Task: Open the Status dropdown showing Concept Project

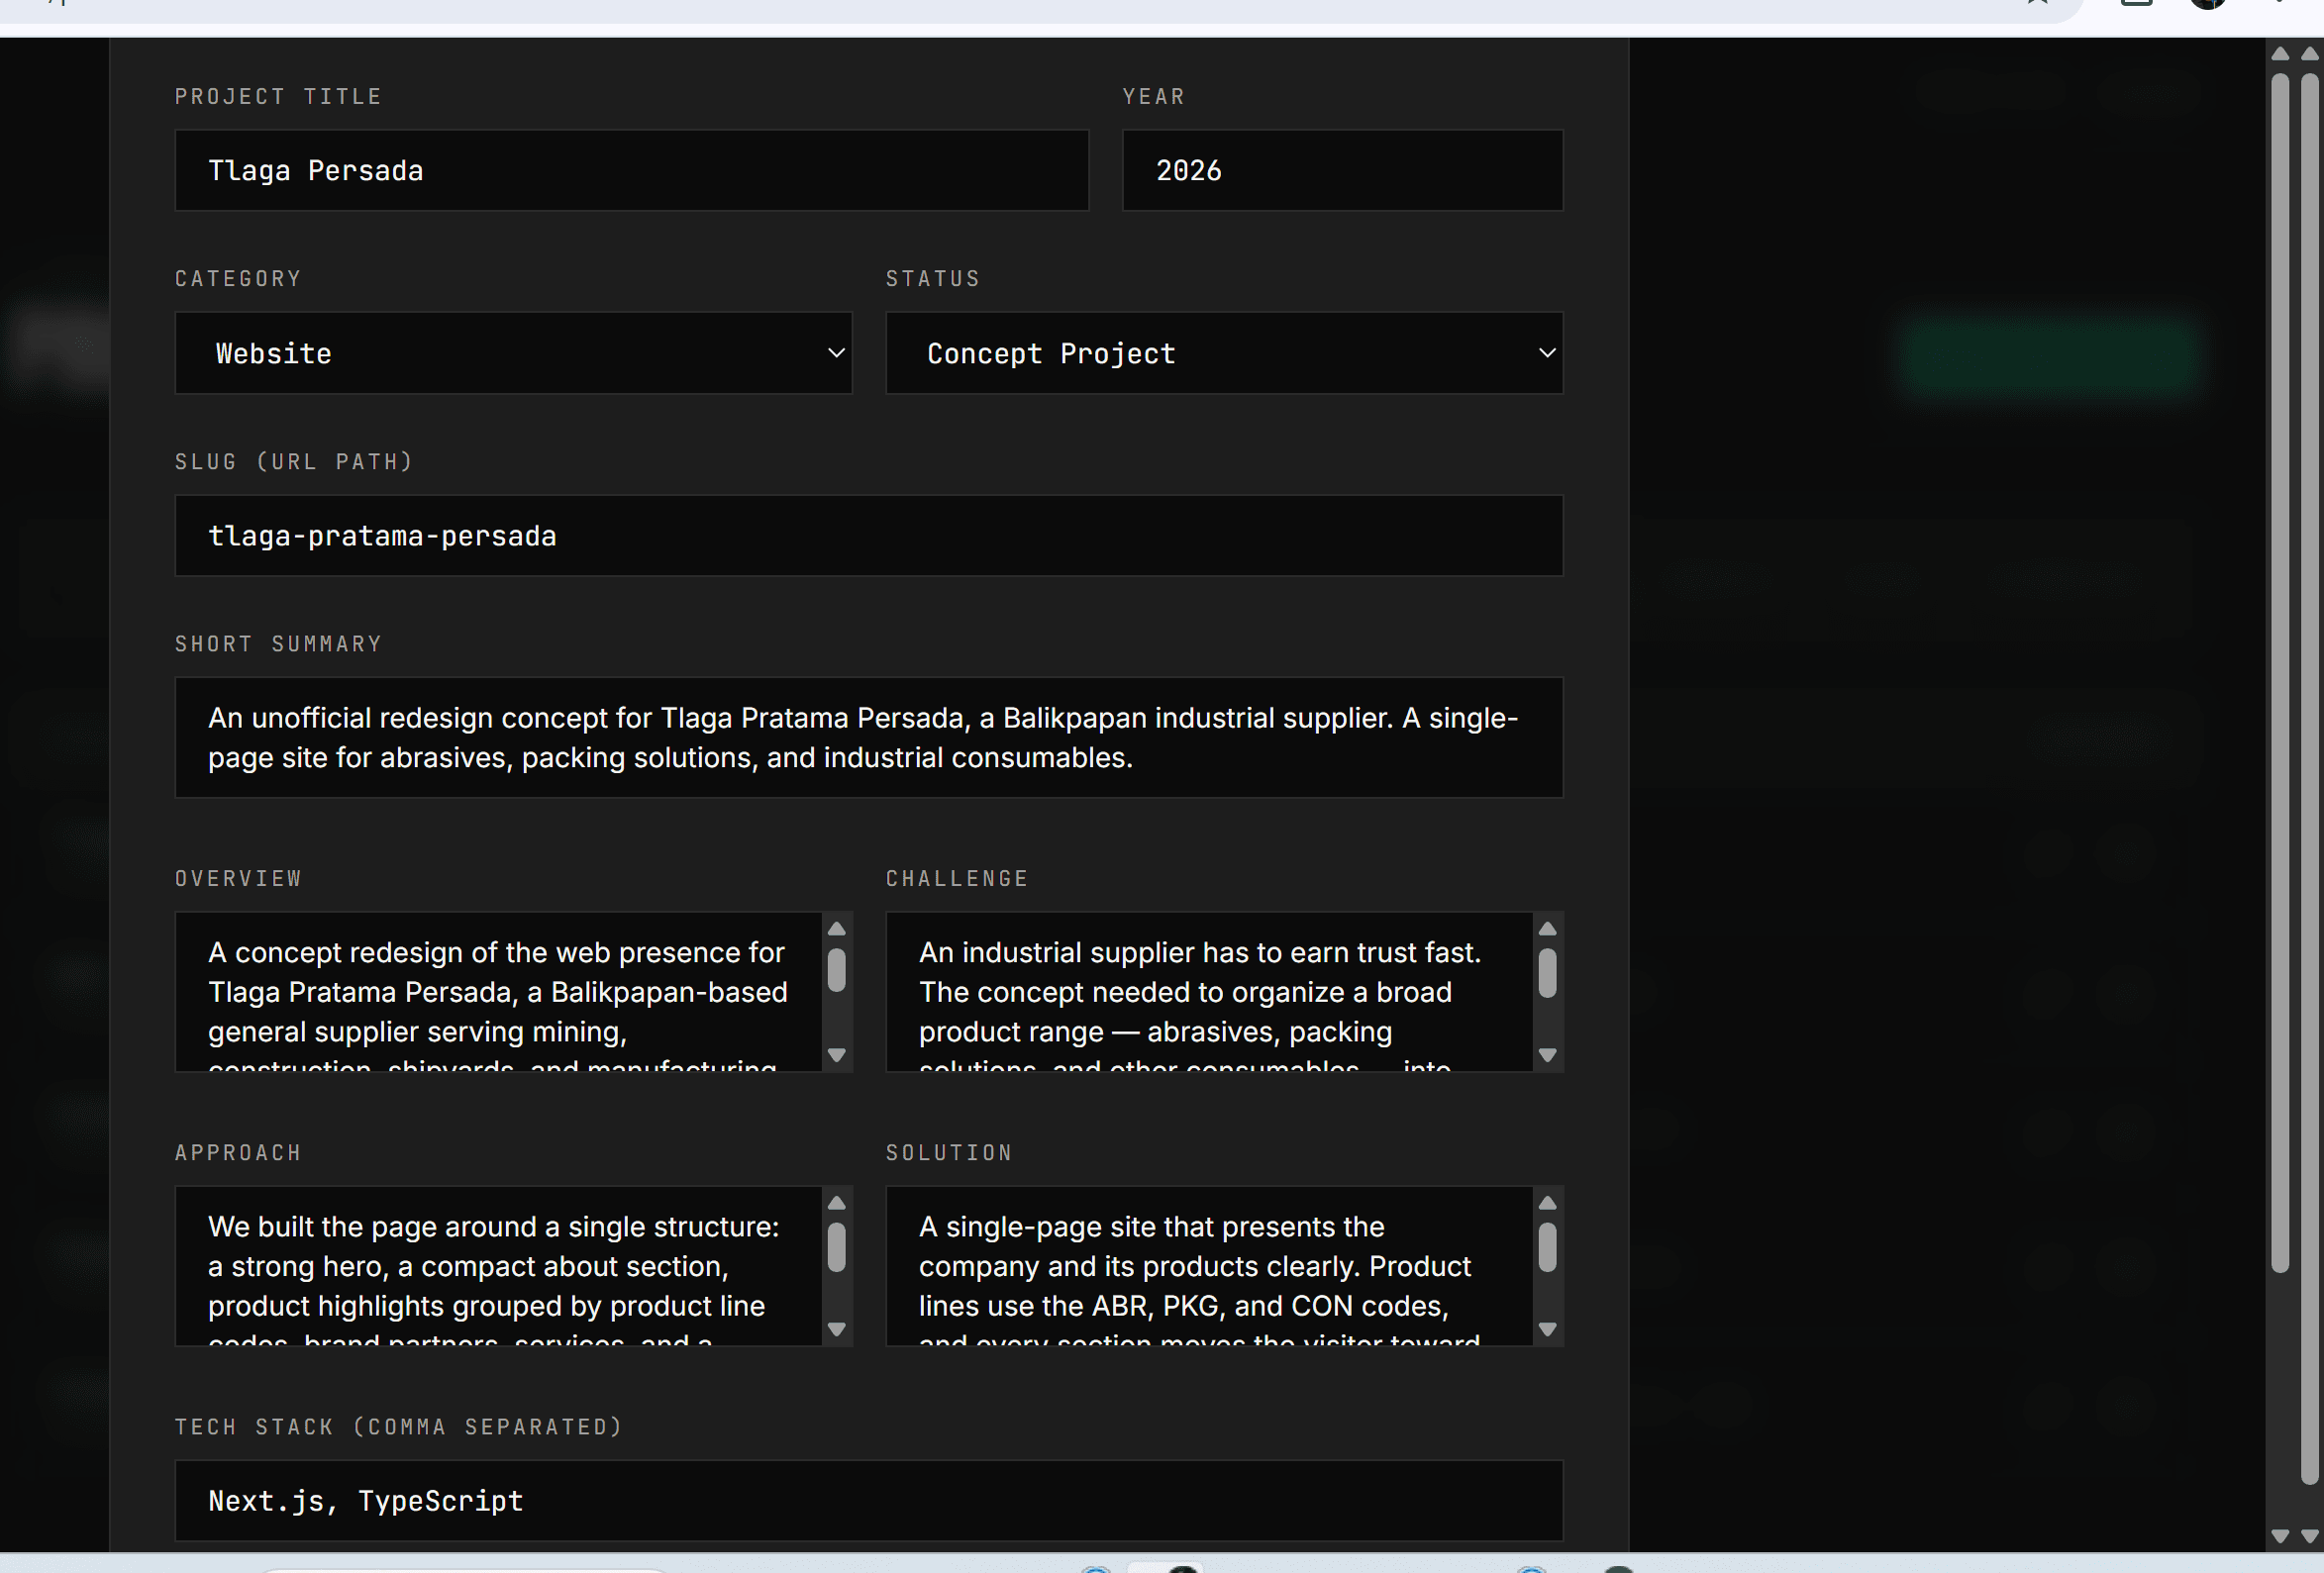Action: tap(1224, 353)
